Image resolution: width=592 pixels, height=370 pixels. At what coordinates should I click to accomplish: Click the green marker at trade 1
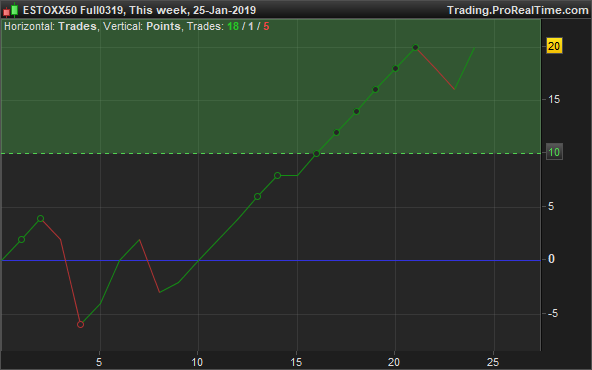pyautogui.click(x=22, y=239)
